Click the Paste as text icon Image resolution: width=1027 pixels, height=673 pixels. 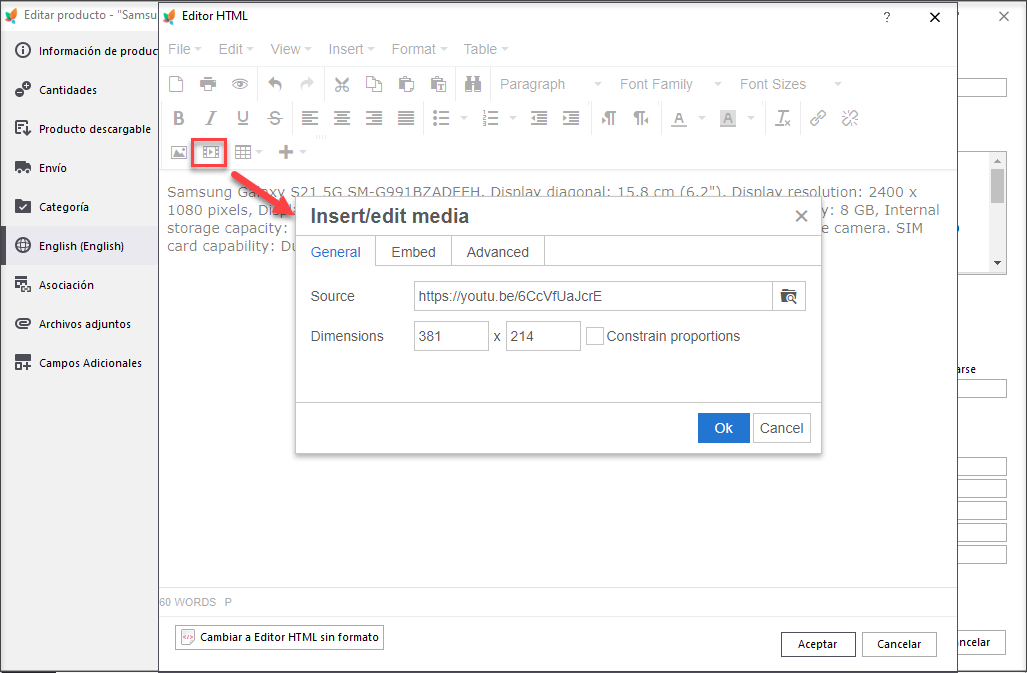point(438,84)
